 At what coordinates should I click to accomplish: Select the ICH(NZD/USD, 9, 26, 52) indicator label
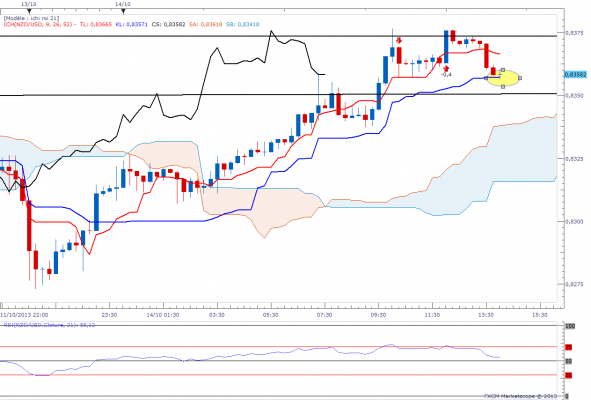click(x=38, y=24)
